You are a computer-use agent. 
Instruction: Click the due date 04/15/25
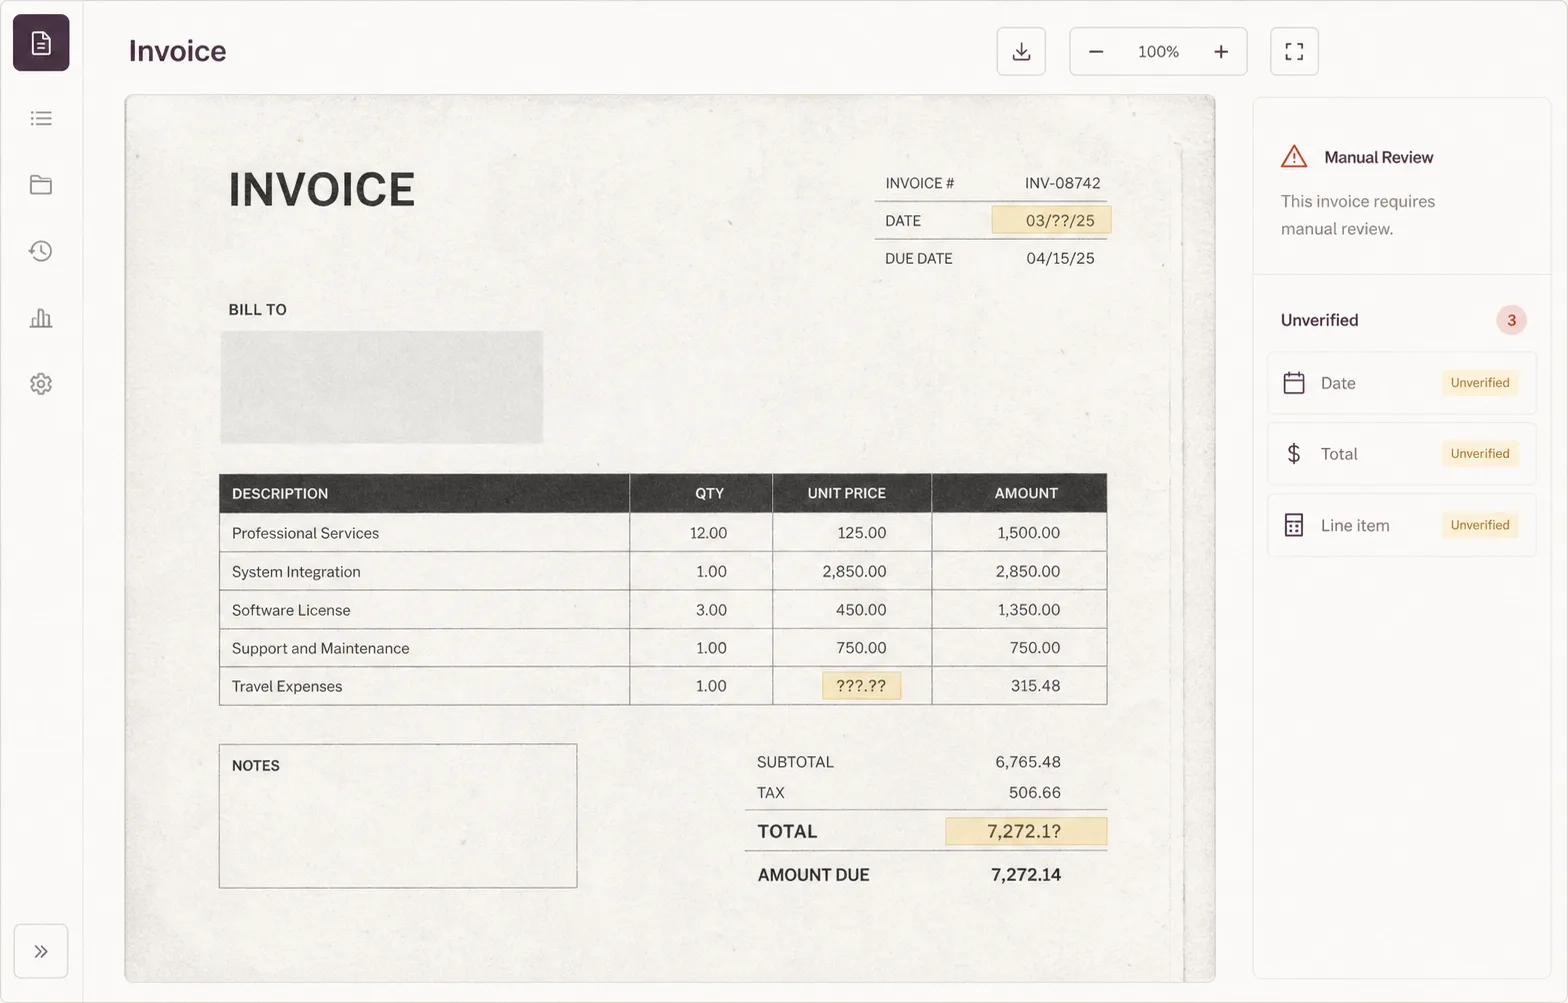(x=1060, y=258)
